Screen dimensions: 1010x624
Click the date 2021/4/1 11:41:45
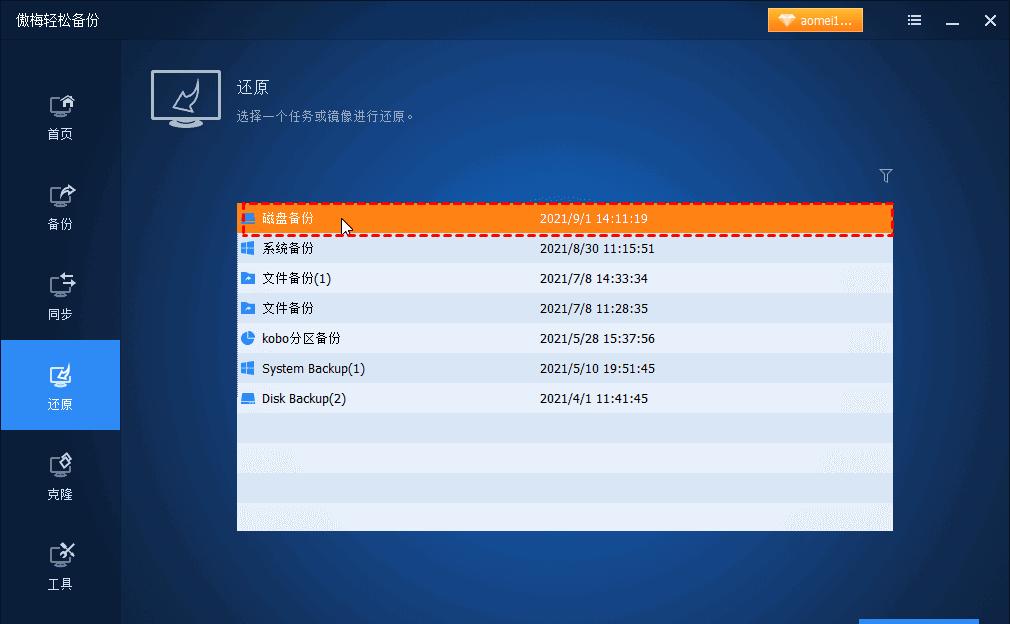pos(593,399)
